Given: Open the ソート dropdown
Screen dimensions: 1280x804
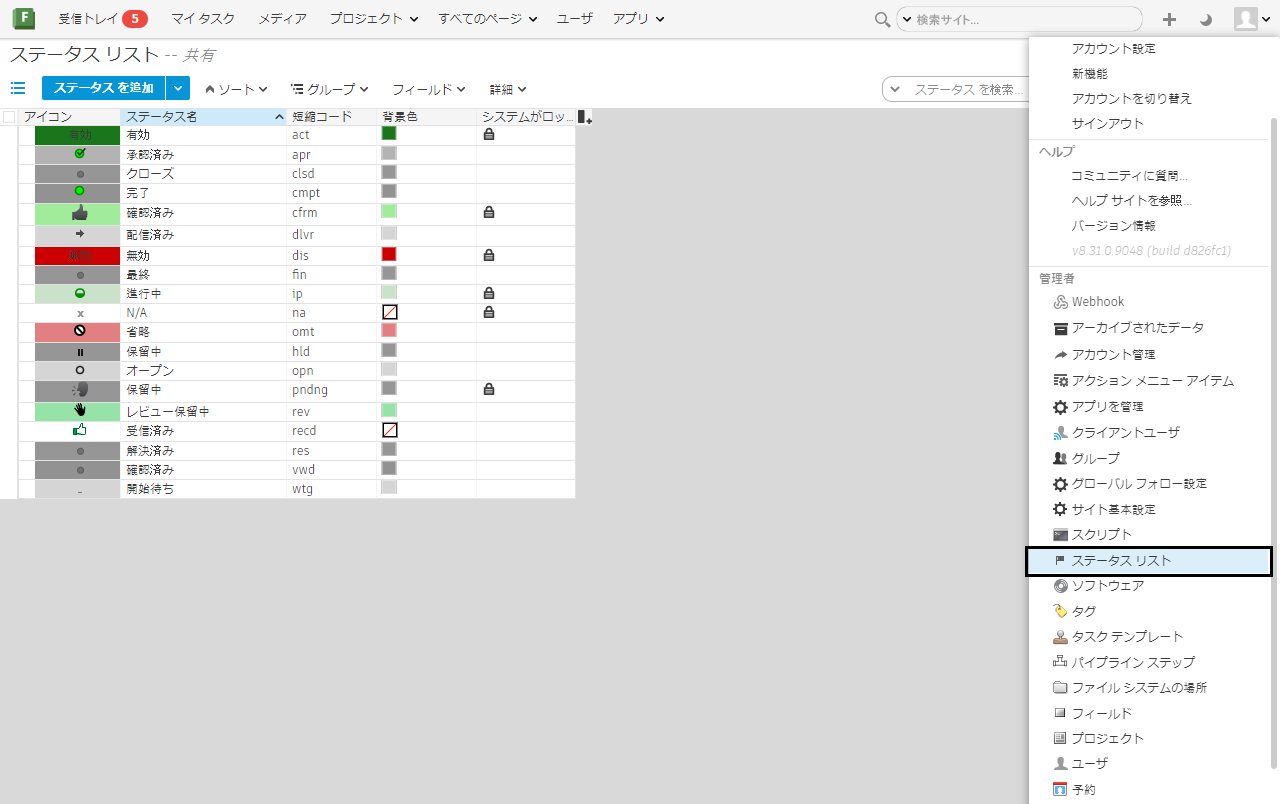Looking at the screenshot, I should point(236,89).
